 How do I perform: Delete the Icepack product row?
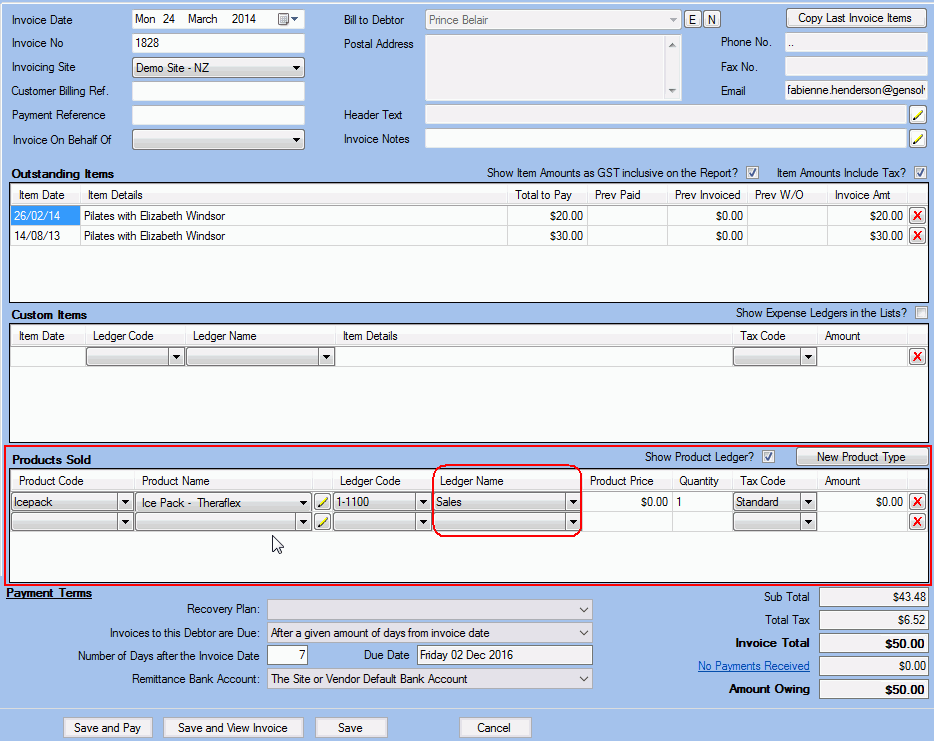(x=917, y=502)
